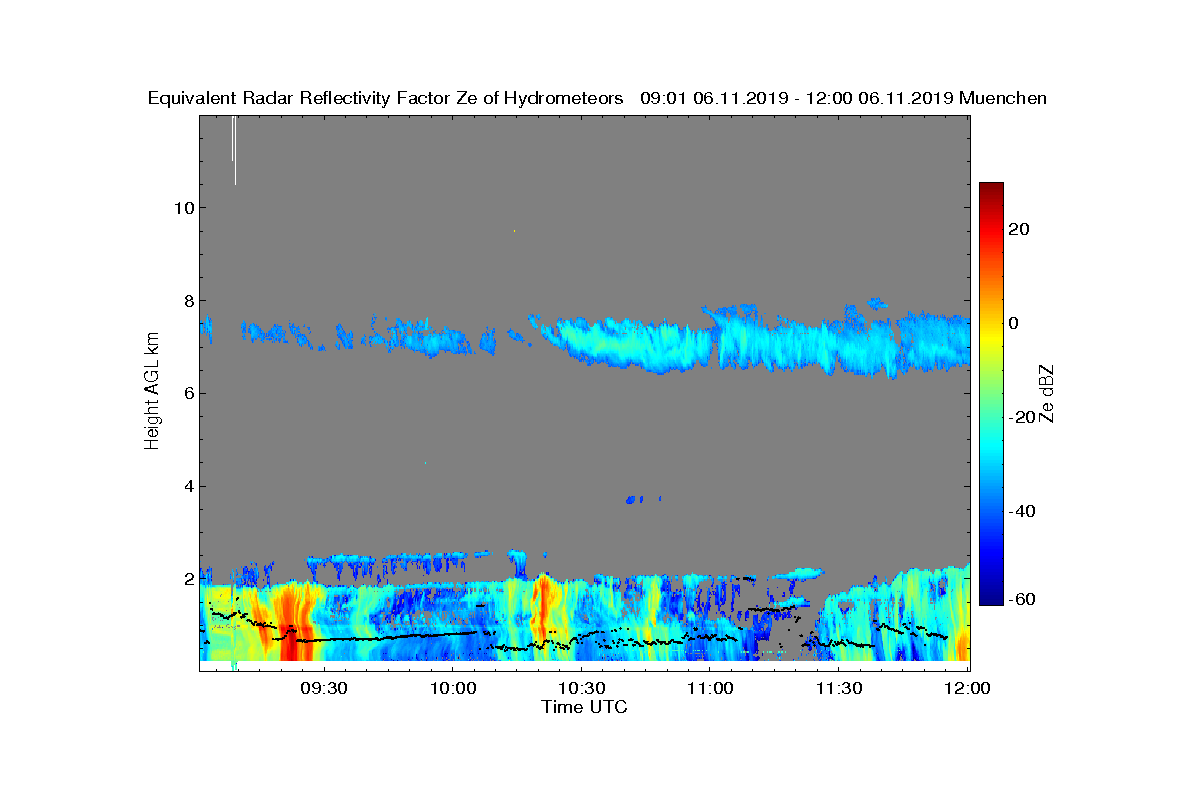Click the colorbar value -20
The height and width of the screenshot is (800, 1200).
click(x=1020, y=417)
